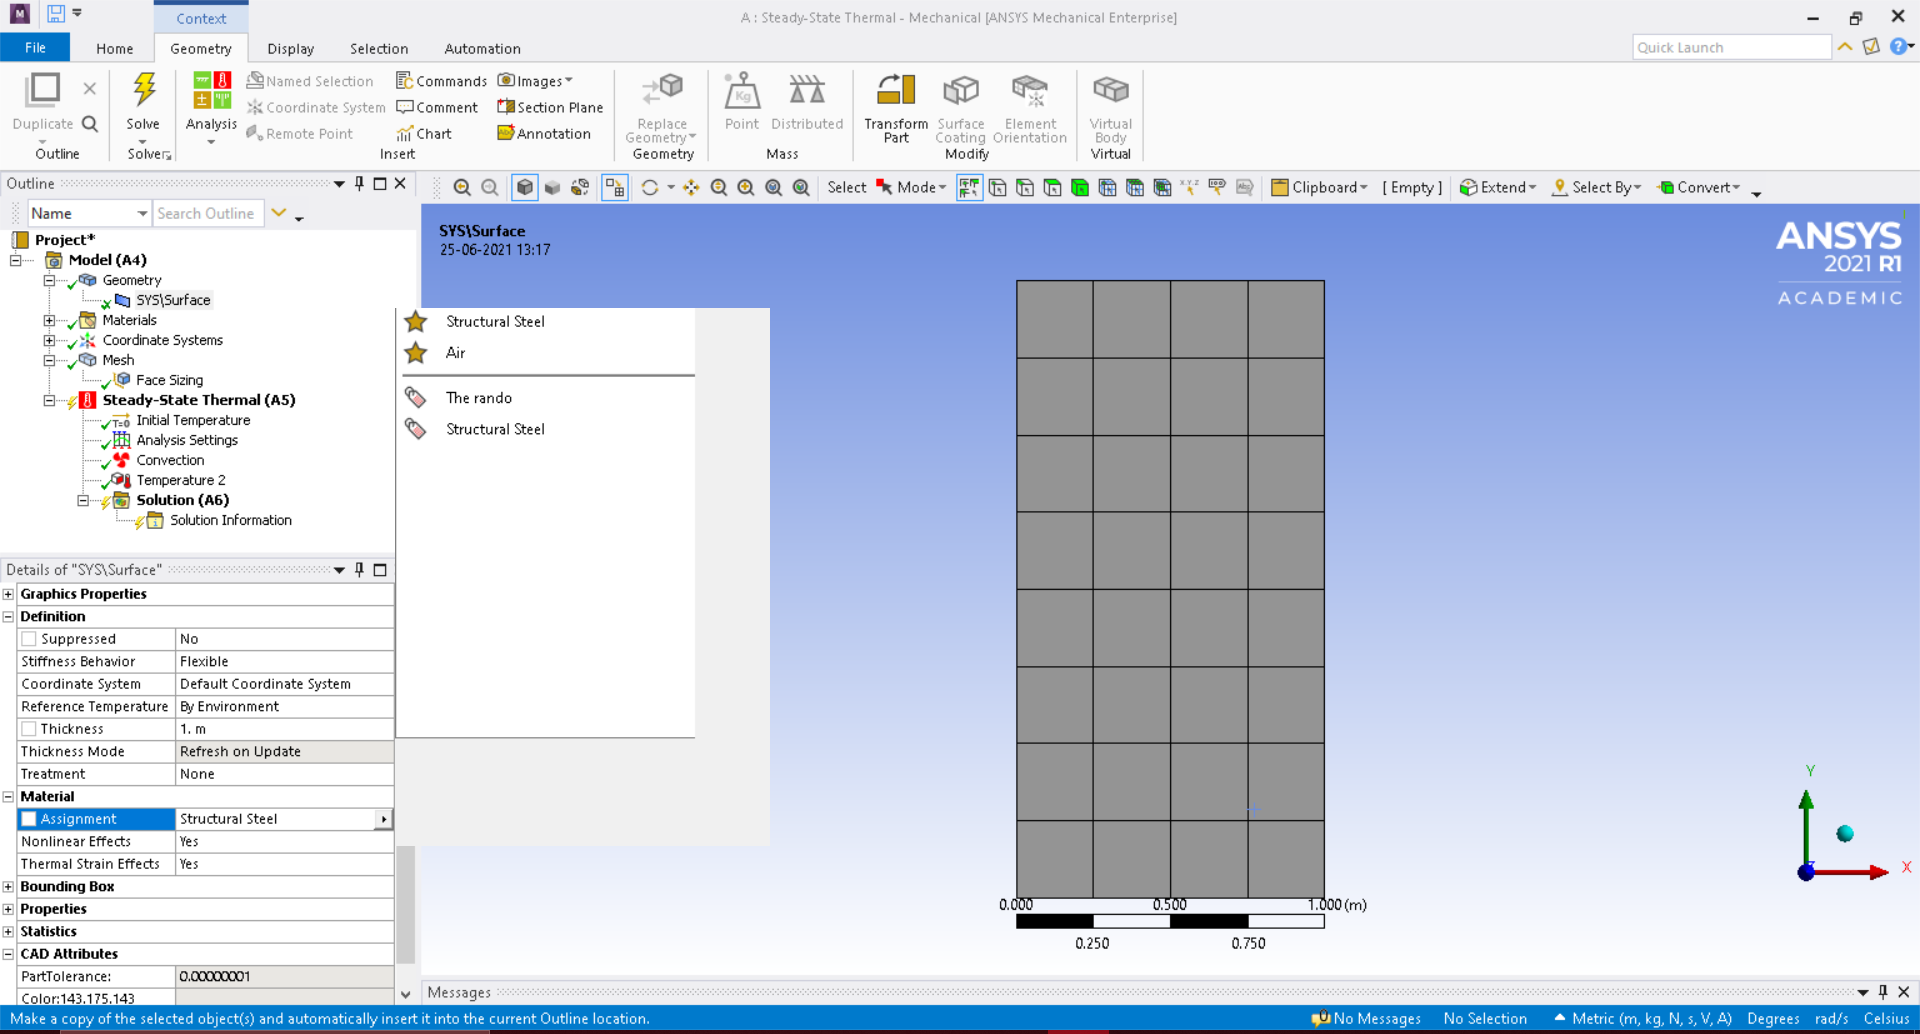This screenshot has width=1920, height=1034.
Task: Expand the Materials tree node
Action: tap(49, 320)
